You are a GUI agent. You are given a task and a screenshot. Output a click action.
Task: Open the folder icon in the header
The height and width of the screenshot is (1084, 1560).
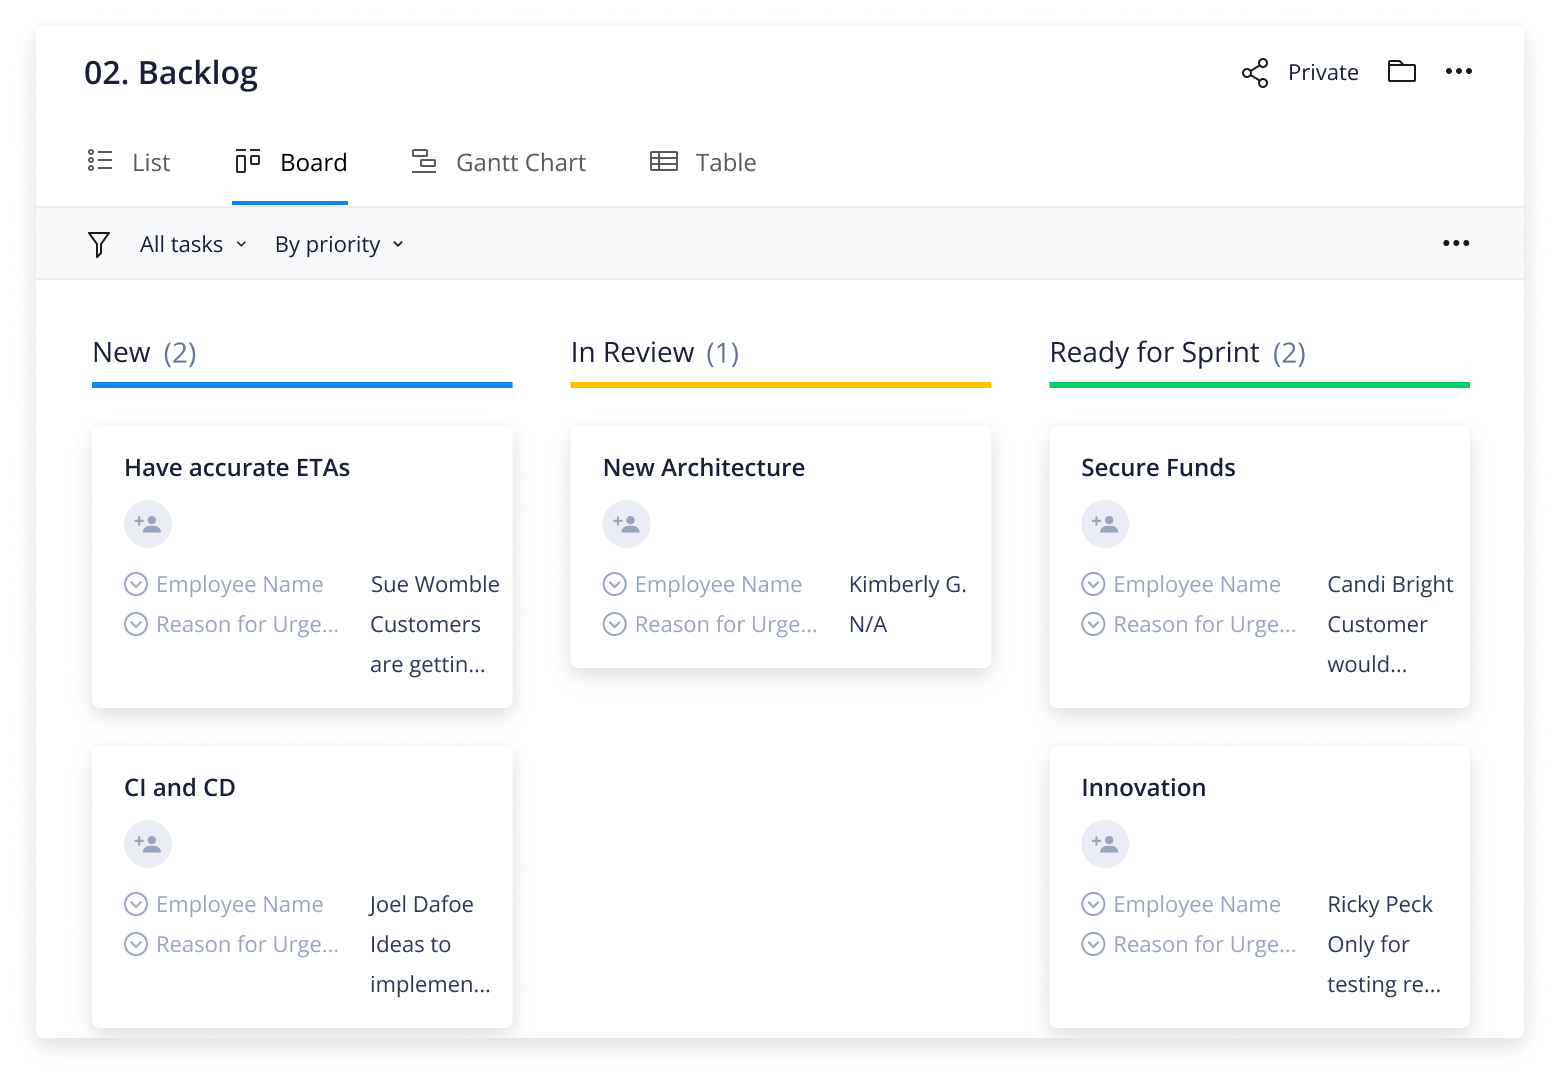point(1401,72)
